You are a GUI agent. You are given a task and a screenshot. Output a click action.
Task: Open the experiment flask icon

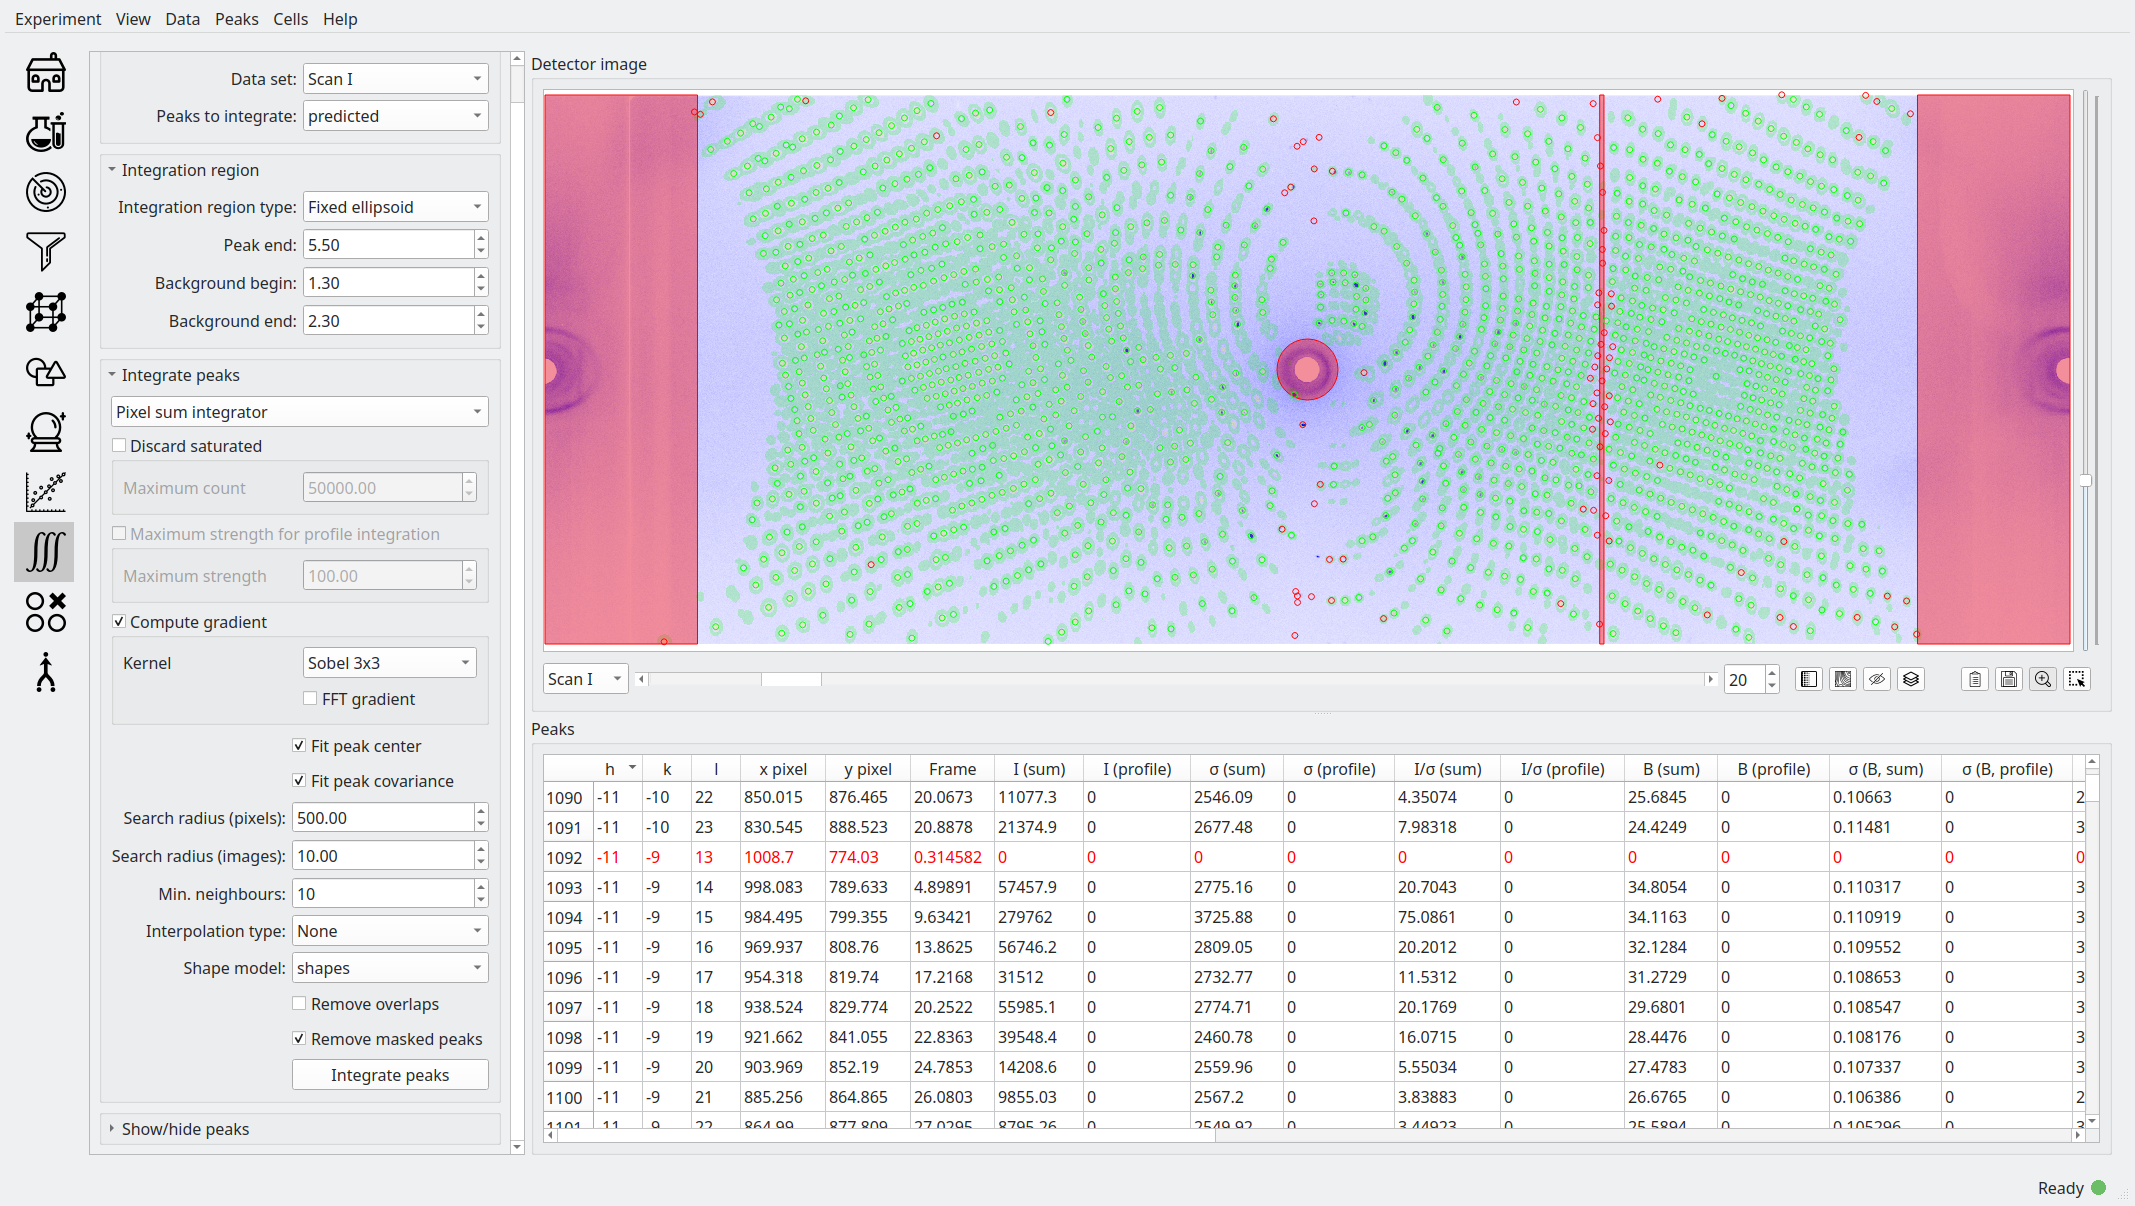click(x=46, y=132)
